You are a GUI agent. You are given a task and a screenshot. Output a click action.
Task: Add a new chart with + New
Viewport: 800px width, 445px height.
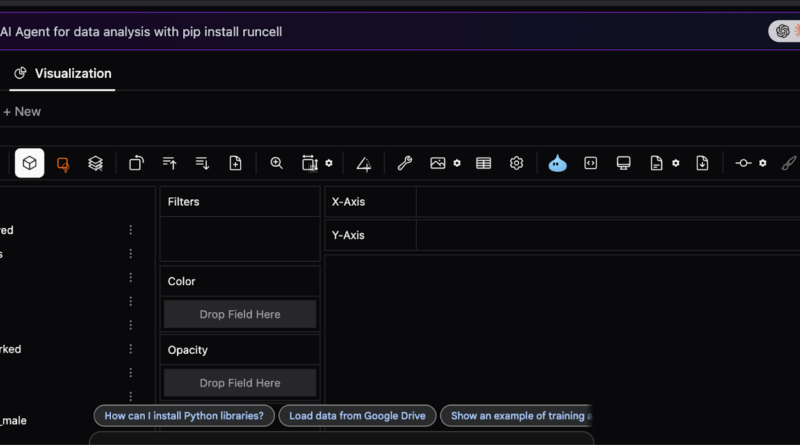[22, 112]
